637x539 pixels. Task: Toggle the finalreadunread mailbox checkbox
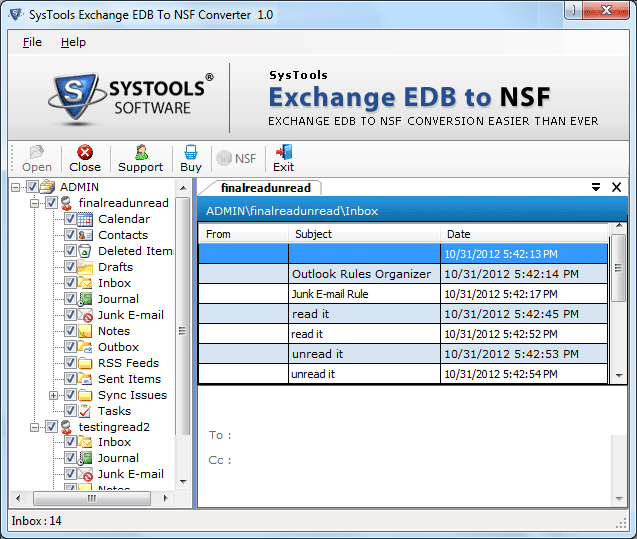[51, 203]
